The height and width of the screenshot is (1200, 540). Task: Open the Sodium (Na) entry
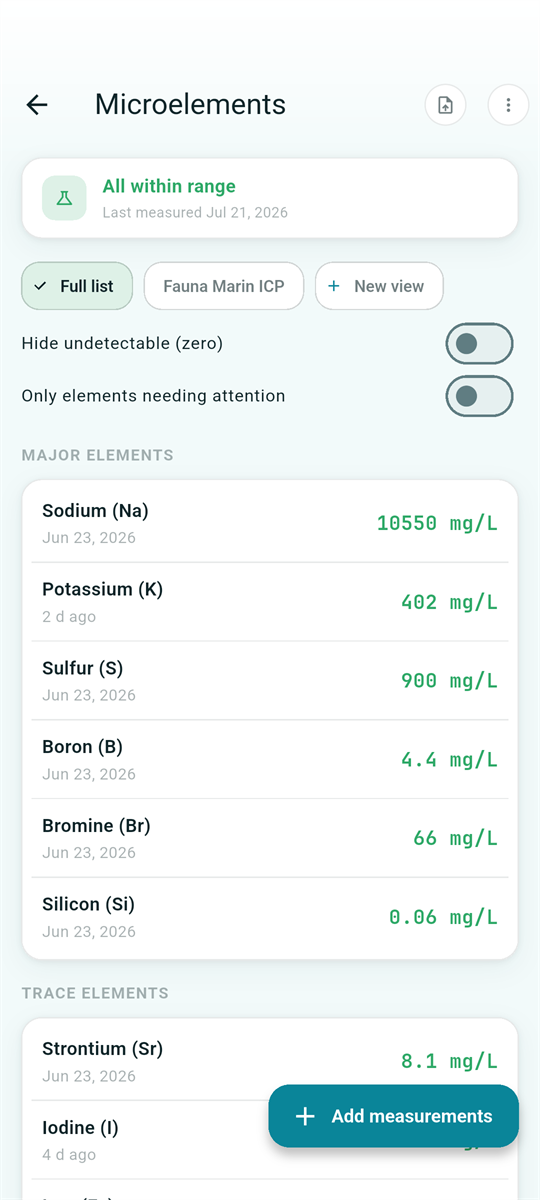[270, 523]
